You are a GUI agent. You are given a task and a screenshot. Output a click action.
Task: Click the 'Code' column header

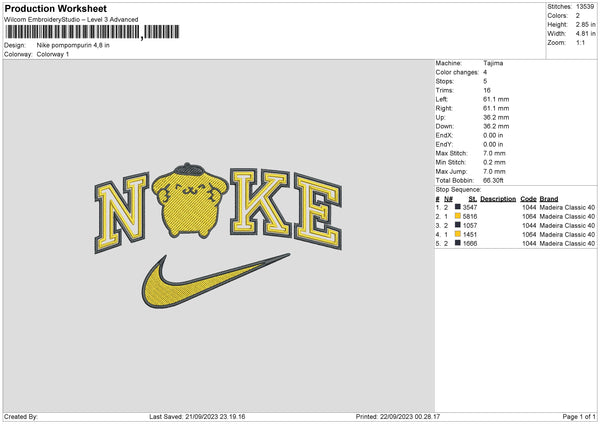(x=528, y=199)
